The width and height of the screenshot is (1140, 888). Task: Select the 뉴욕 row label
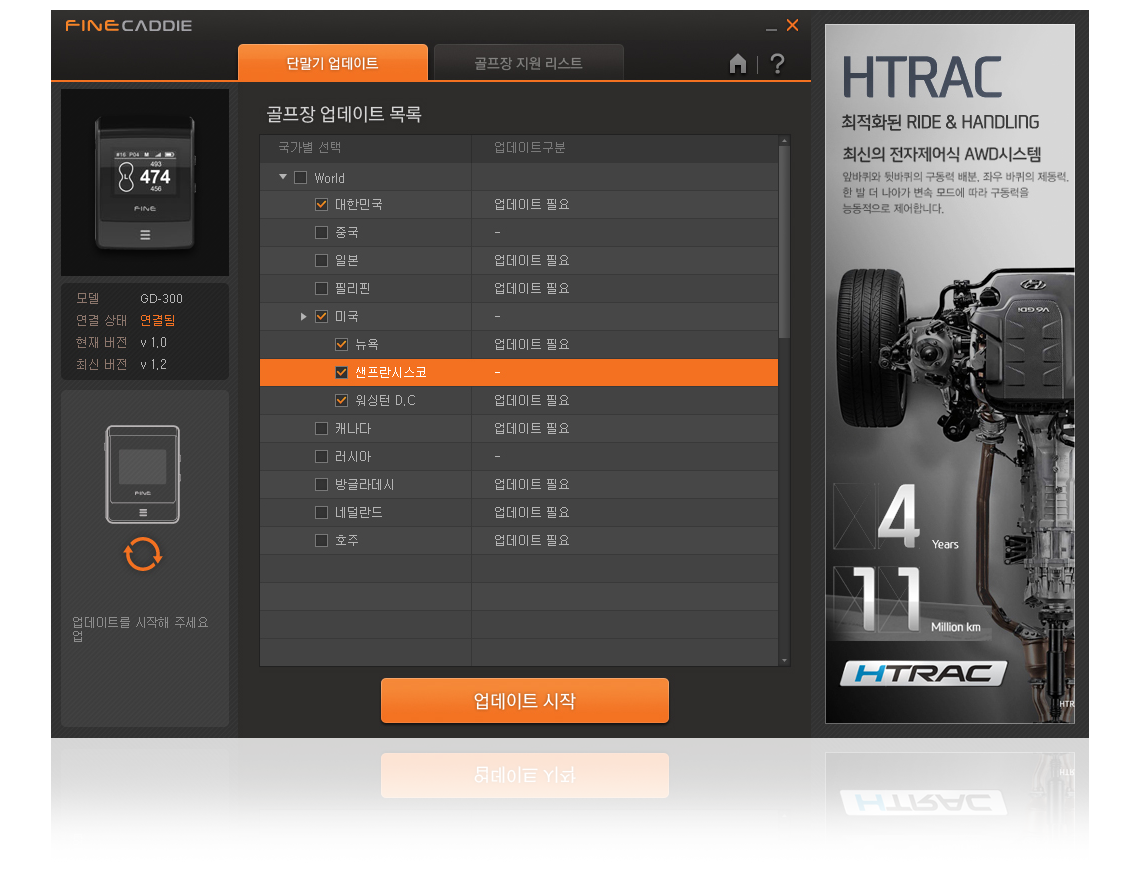[x=367, y=345]
